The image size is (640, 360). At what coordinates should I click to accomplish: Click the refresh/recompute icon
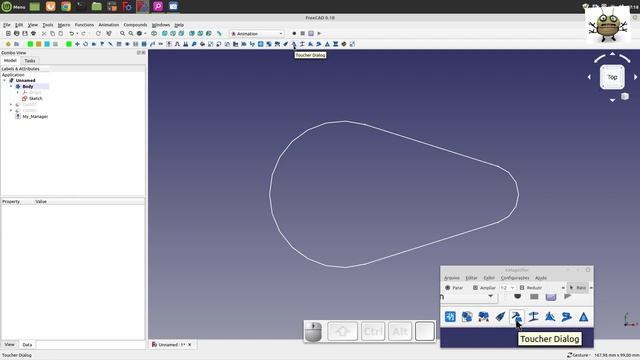pos(98,33)
